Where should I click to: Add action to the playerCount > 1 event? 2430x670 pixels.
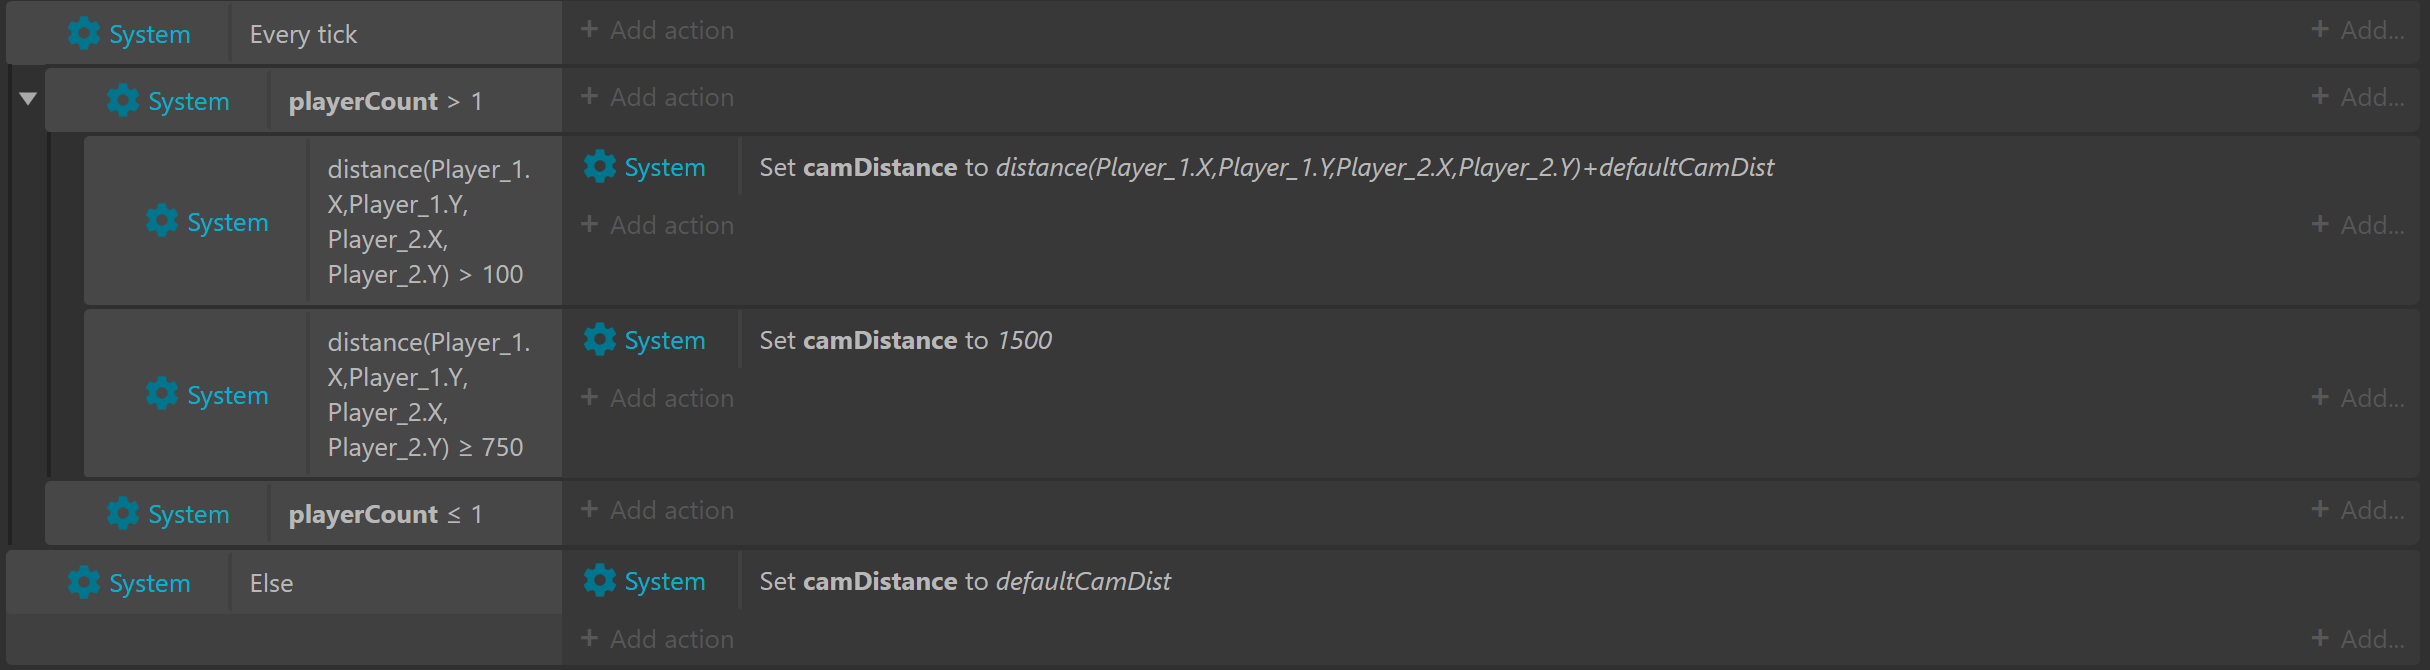658,97
